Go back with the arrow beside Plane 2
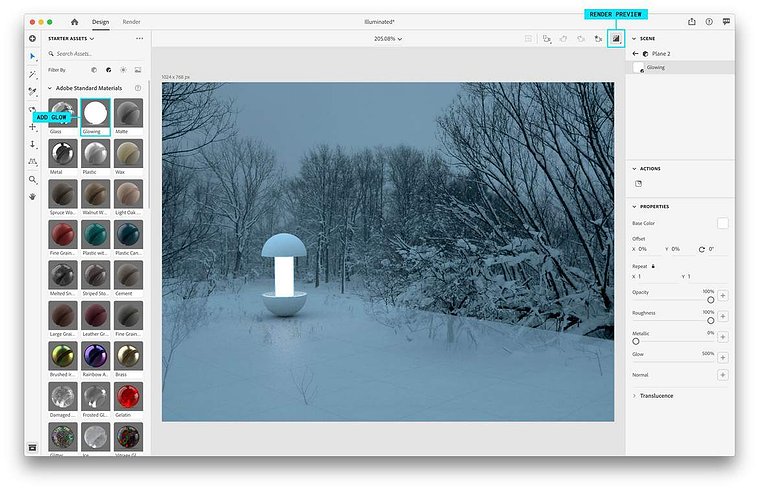The height and width of the screenshot is (490, 759). 636,53
